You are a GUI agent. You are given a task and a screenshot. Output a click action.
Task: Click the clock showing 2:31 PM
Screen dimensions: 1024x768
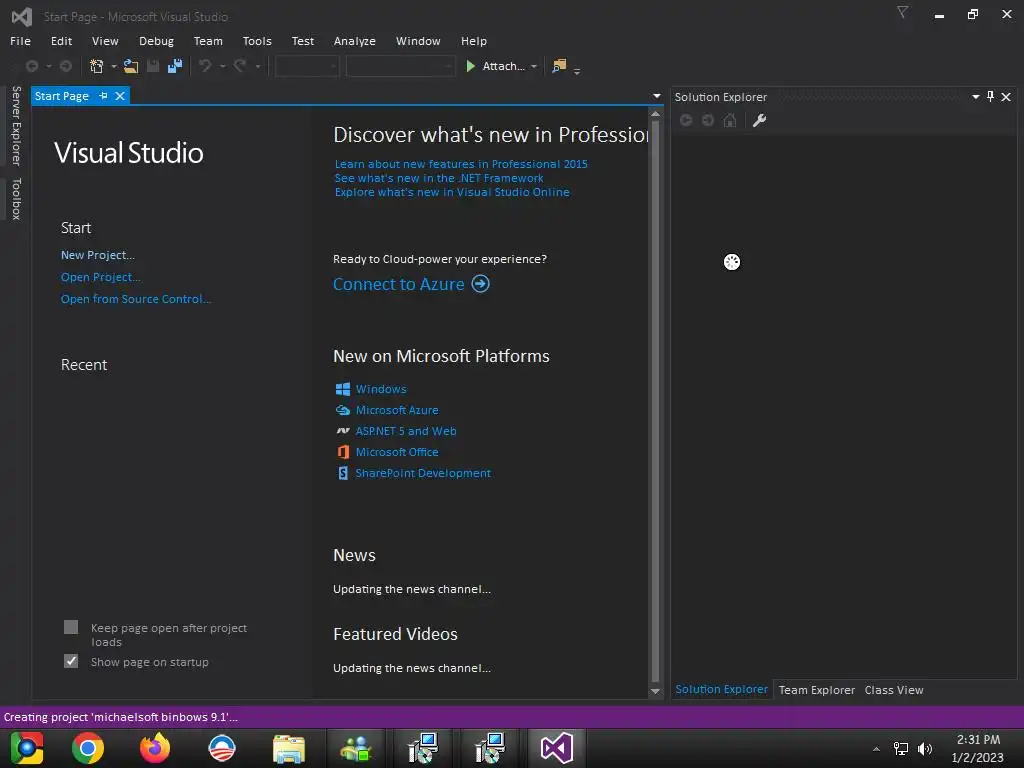click(978, 739)
